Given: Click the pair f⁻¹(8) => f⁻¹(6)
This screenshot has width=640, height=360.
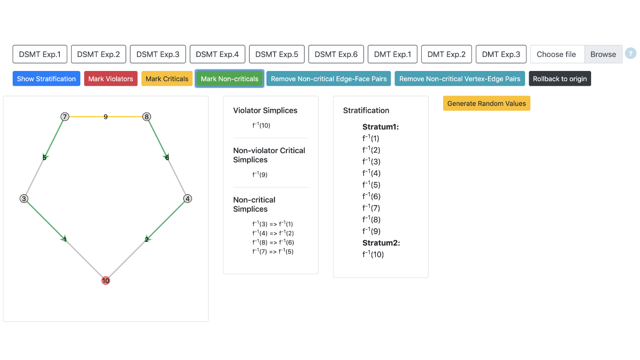Looking at the screenshot, I should coord(273,242).
